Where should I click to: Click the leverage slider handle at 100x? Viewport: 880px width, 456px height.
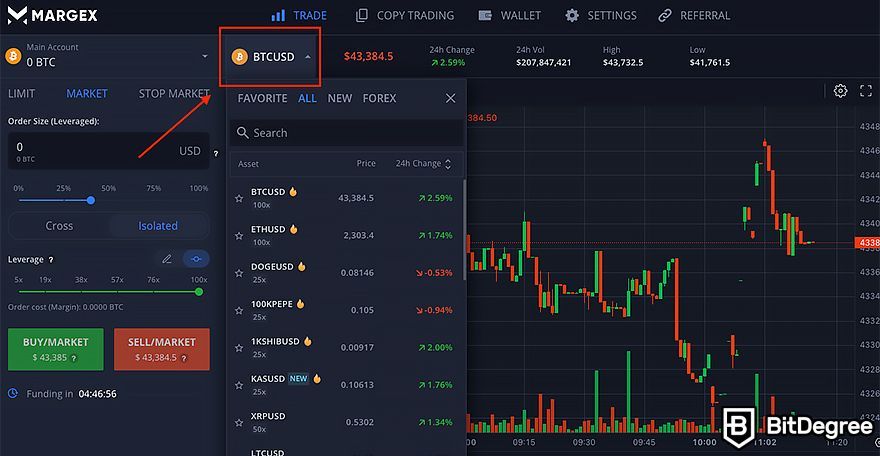pos(199,292)
